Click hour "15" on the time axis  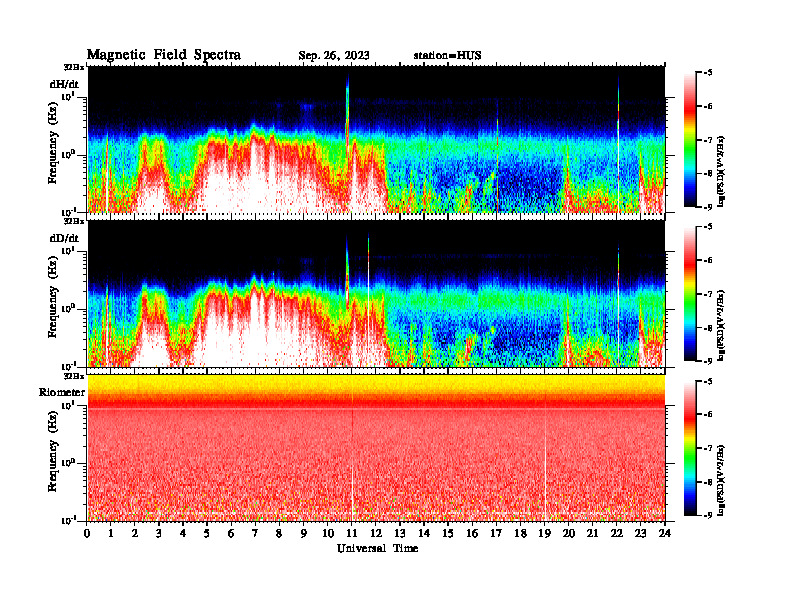tap(448, 534)
